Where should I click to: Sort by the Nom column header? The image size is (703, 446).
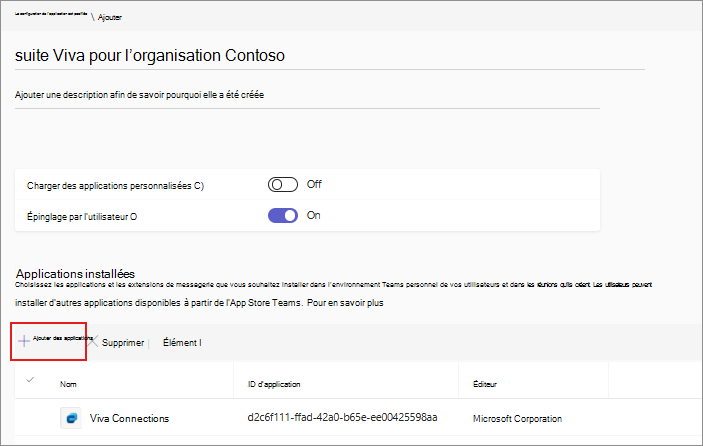[68, 384]
